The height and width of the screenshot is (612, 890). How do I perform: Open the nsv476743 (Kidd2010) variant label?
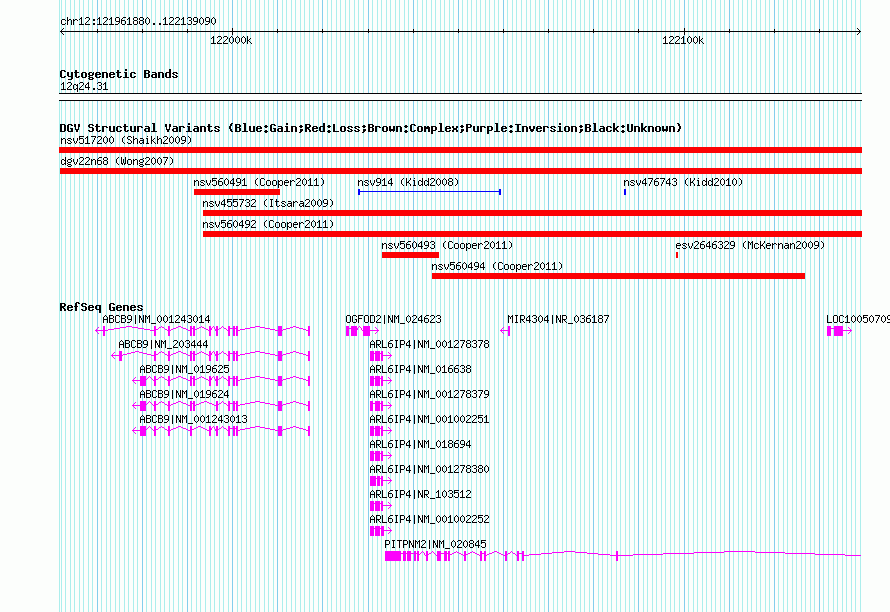tap(683, 182)
